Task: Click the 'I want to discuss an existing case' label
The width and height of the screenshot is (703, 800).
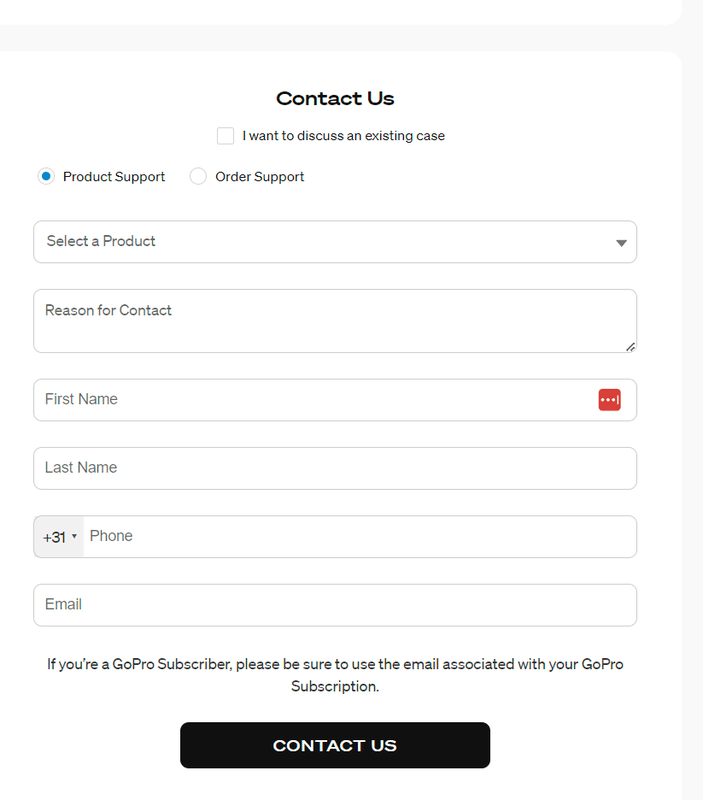Action: coord(343,136)
